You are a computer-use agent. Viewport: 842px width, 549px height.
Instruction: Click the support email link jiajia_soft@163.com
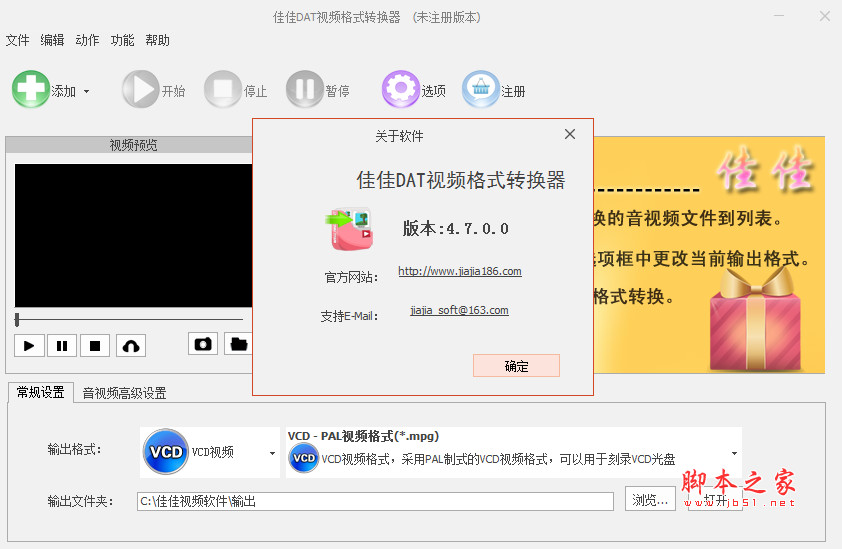tap(459, 310)
